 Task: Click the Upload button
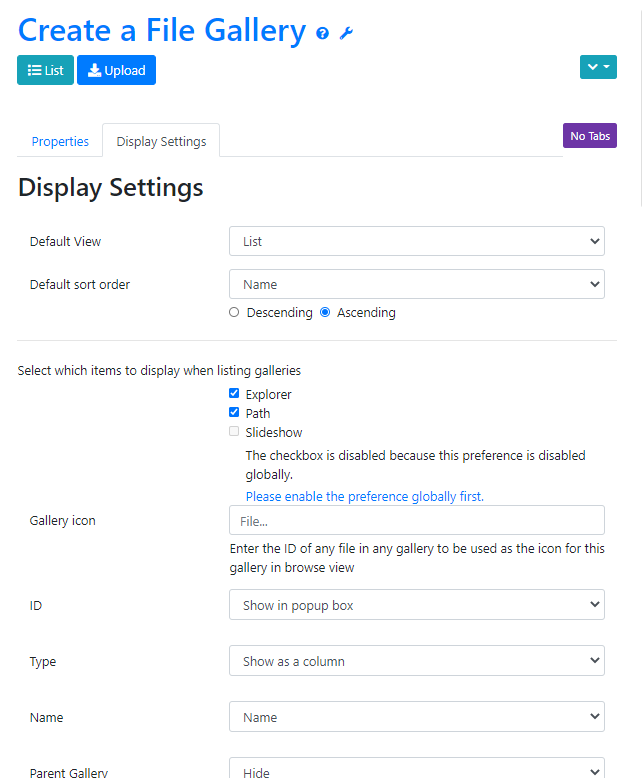[x=116, y=70]
